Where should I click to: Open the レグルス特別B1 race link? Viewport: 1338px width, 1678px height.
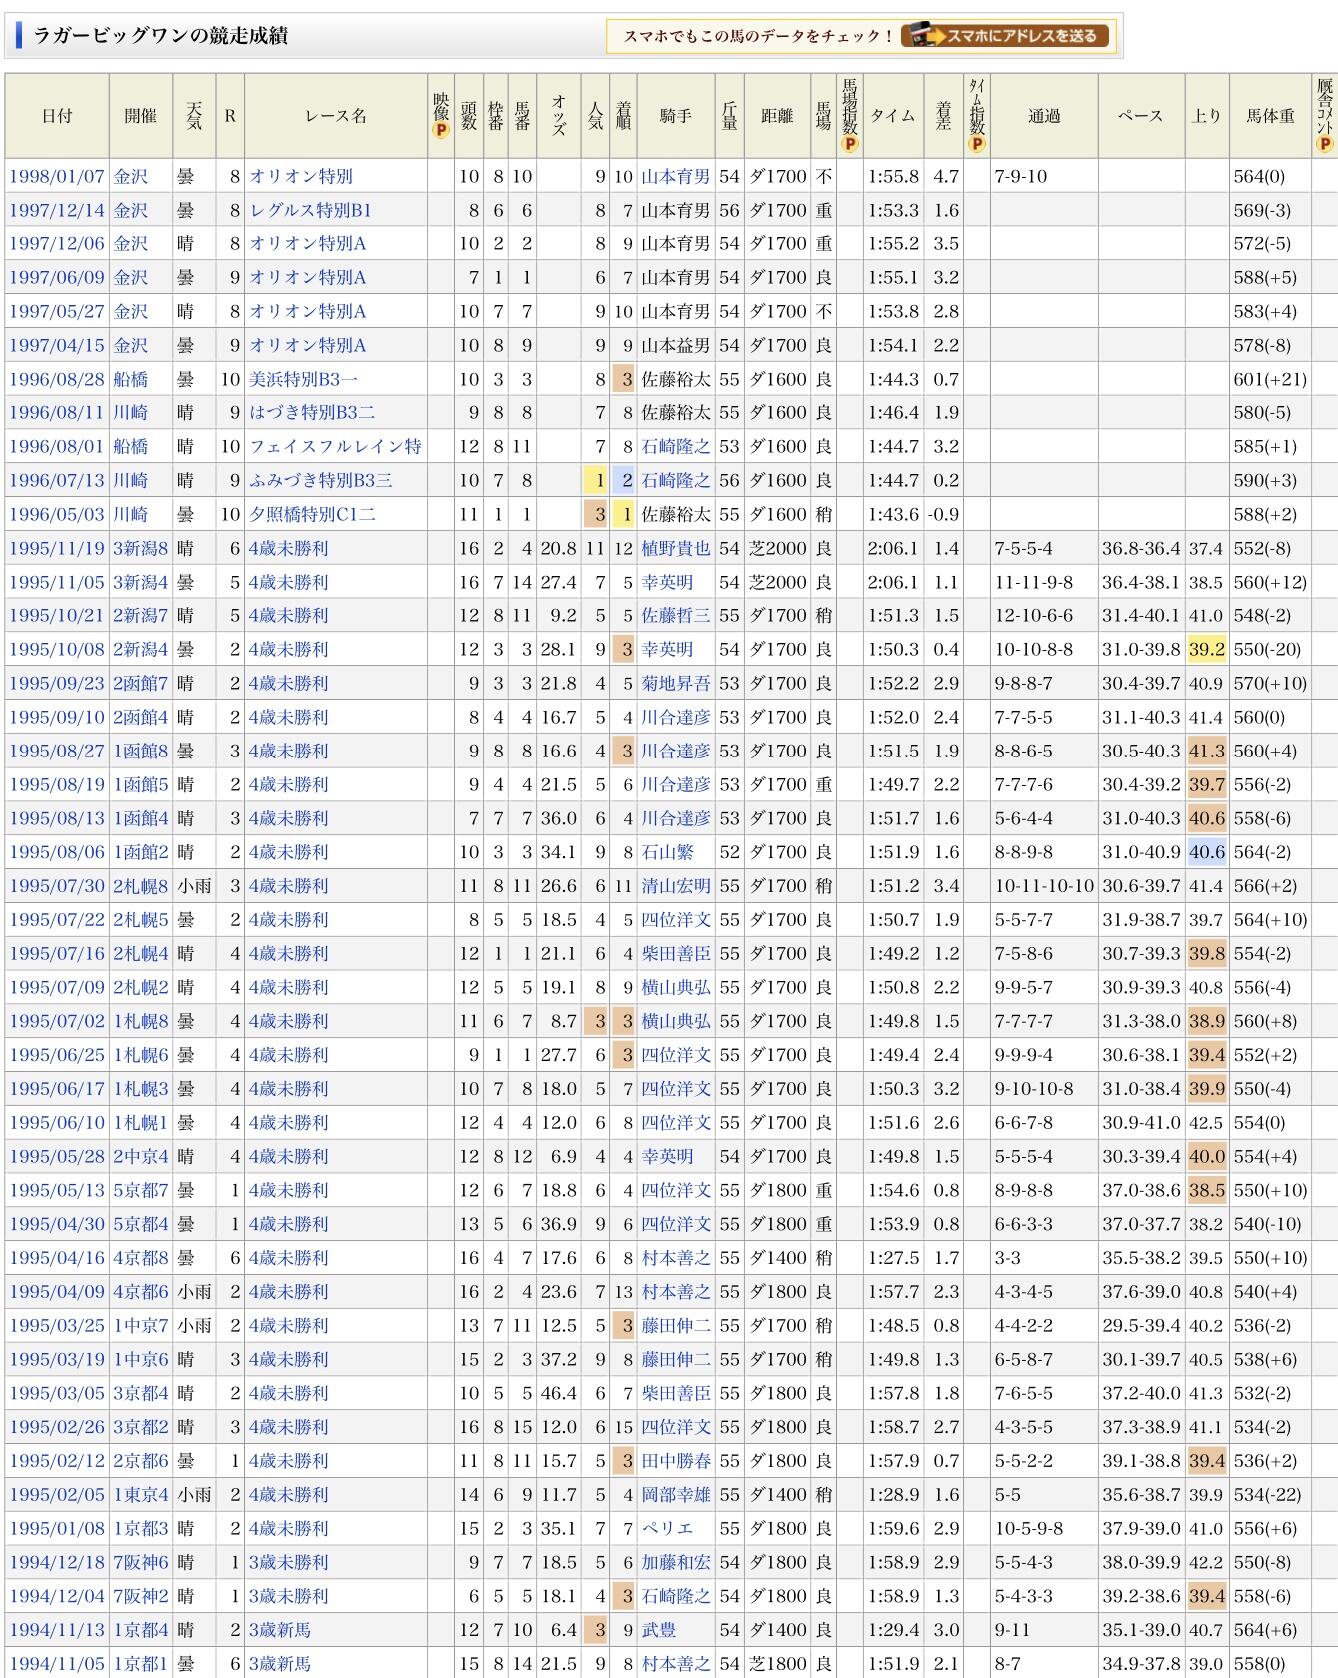(310, 210)
